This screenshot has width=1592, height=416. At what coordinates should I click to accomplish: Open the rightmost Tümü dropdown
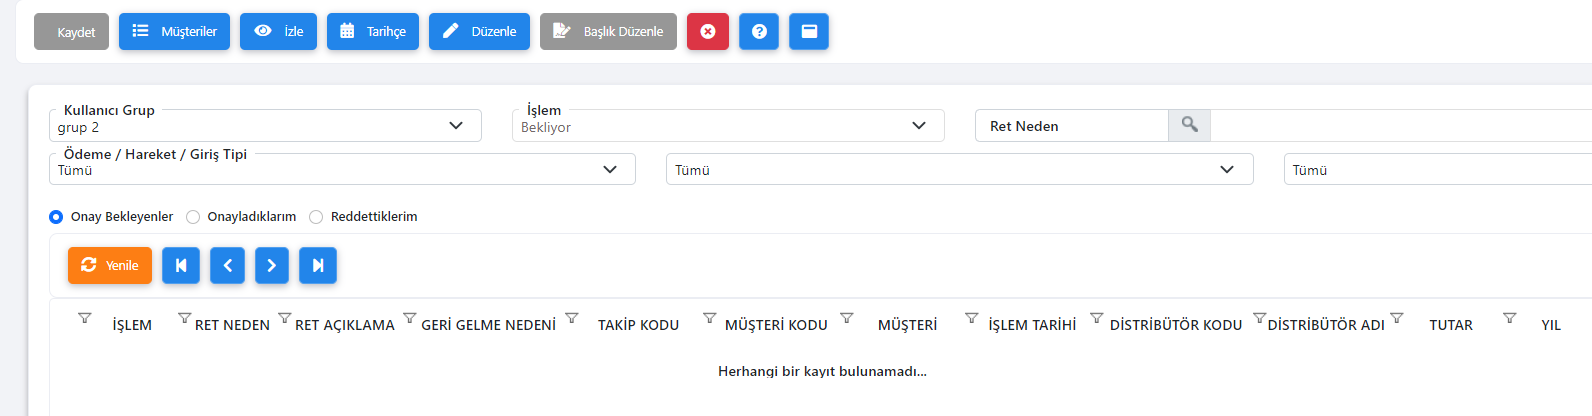tap(1438, 169)
